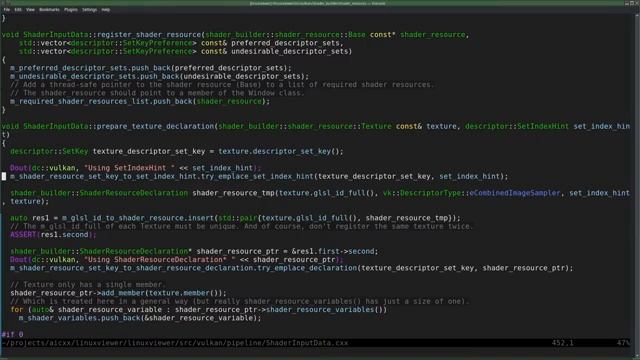Click the 'for (auto& shader_resource_variable' loop
This screenshot has width=640, height=360.
(198, 310)
